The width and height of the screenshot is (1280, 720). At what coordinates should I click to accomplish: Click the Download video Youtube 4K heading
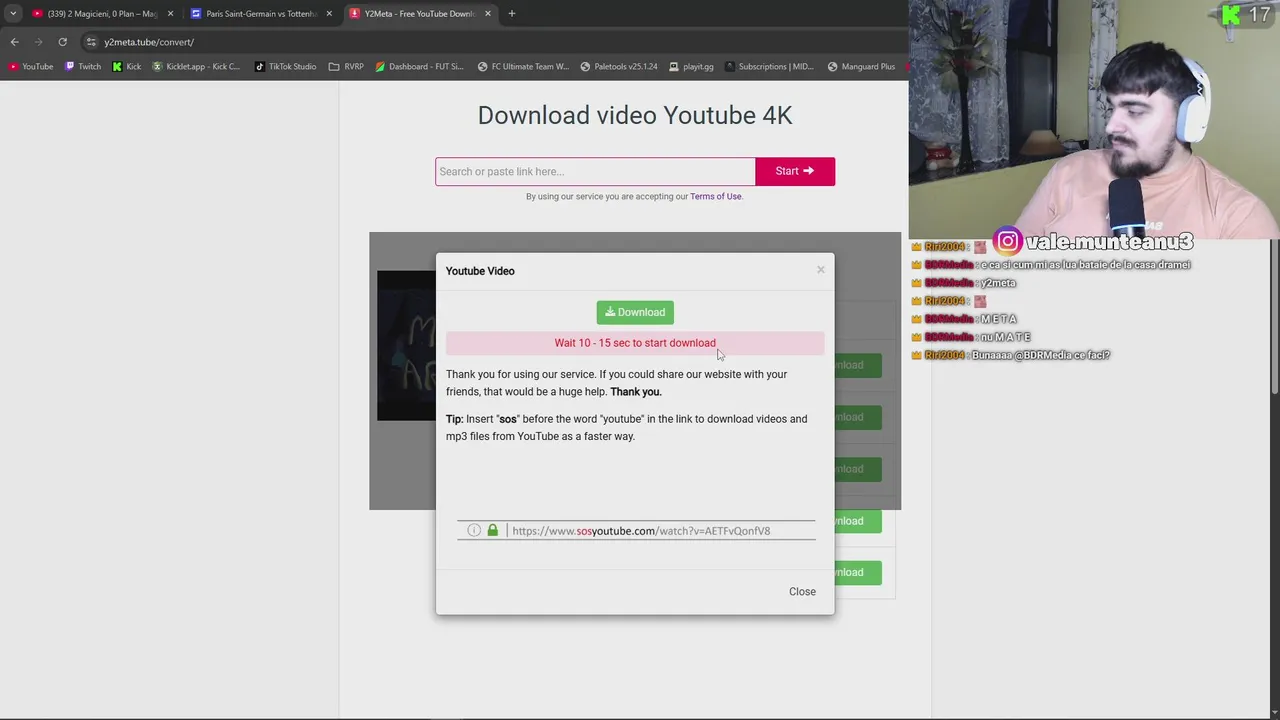tap(635, 115)
